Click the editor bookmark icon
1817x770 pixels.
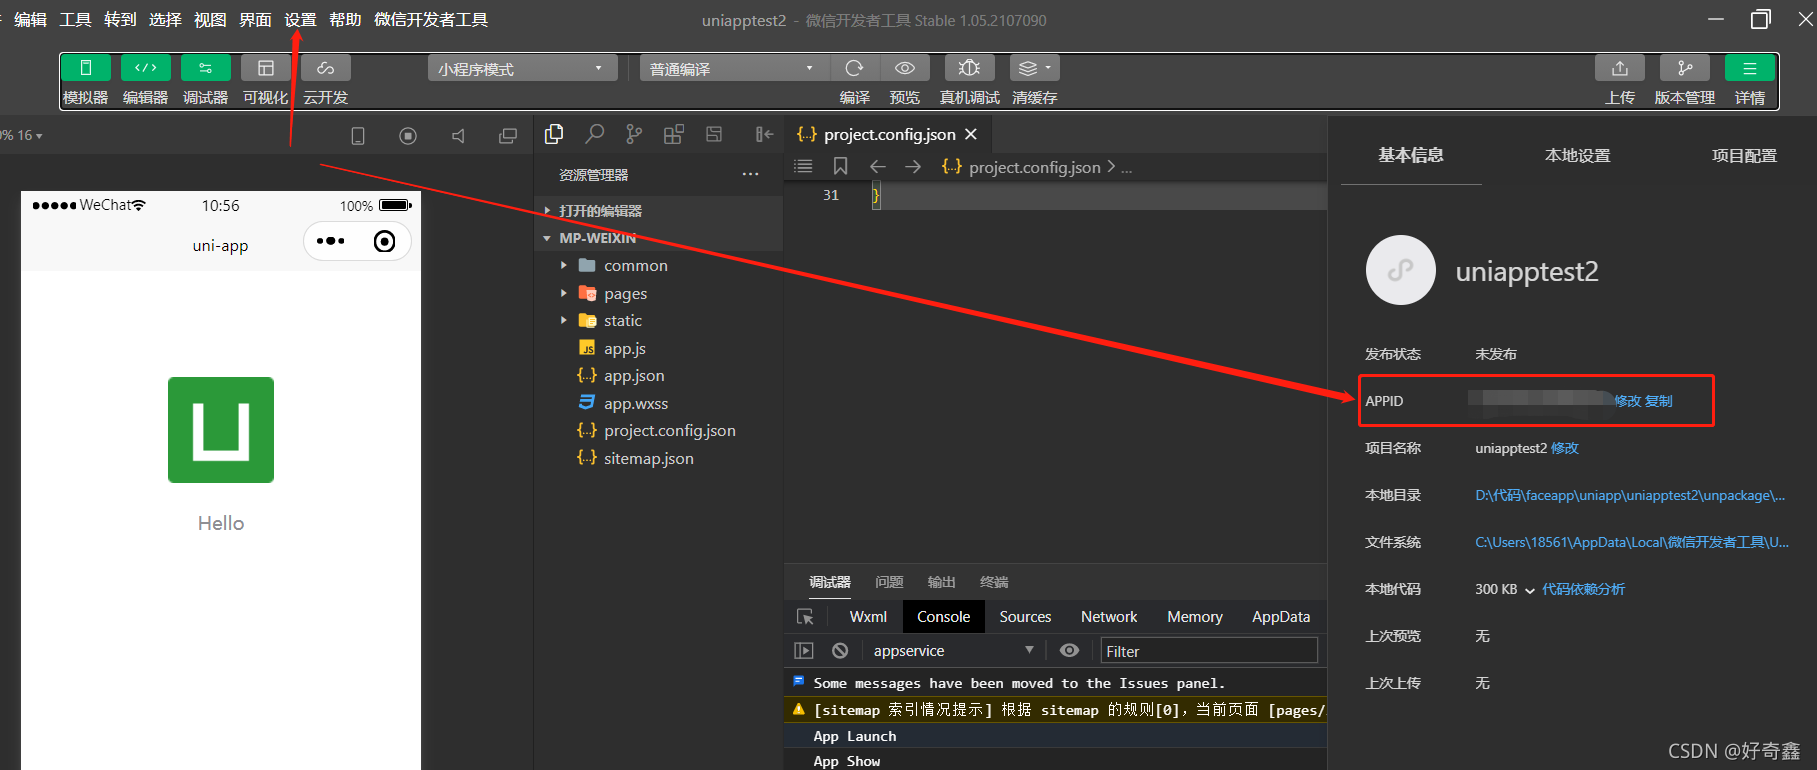840,167
